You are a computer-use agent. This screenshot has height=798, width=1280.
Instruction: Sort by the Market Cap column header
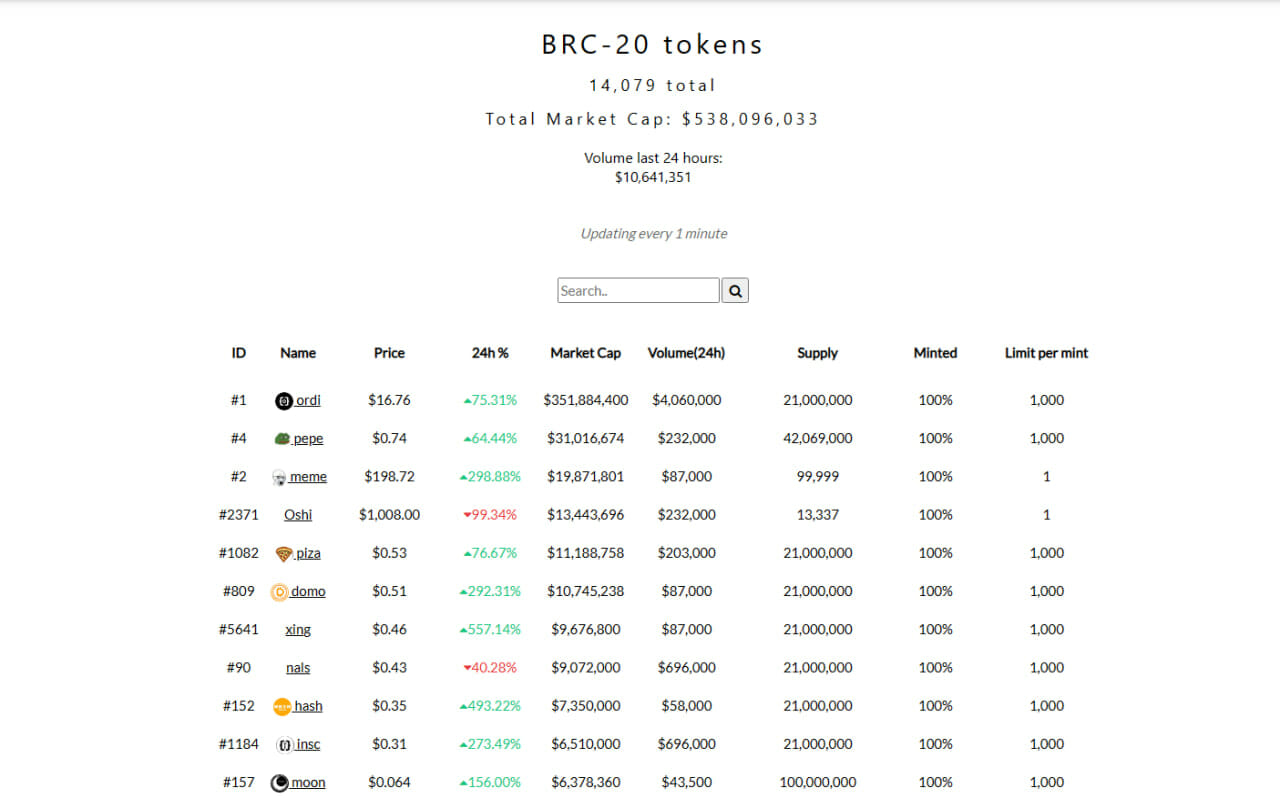tap(586, 353)
